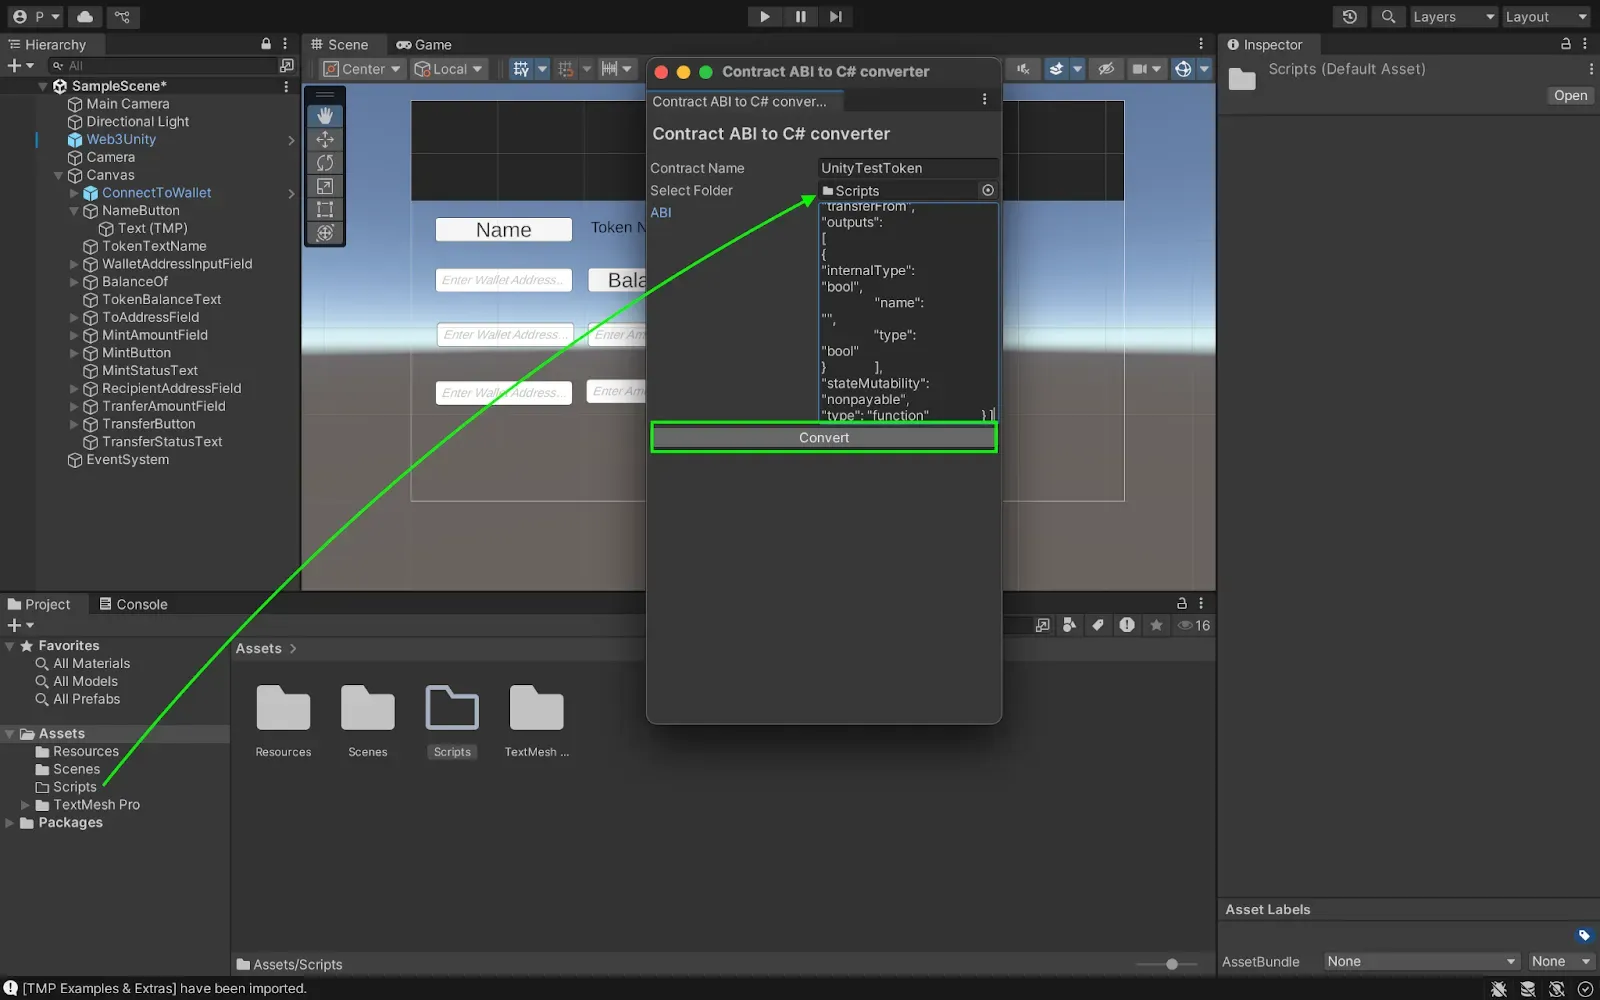
Task: Click the Convert button
Action: pyautogui.click(x=824, y=438)
